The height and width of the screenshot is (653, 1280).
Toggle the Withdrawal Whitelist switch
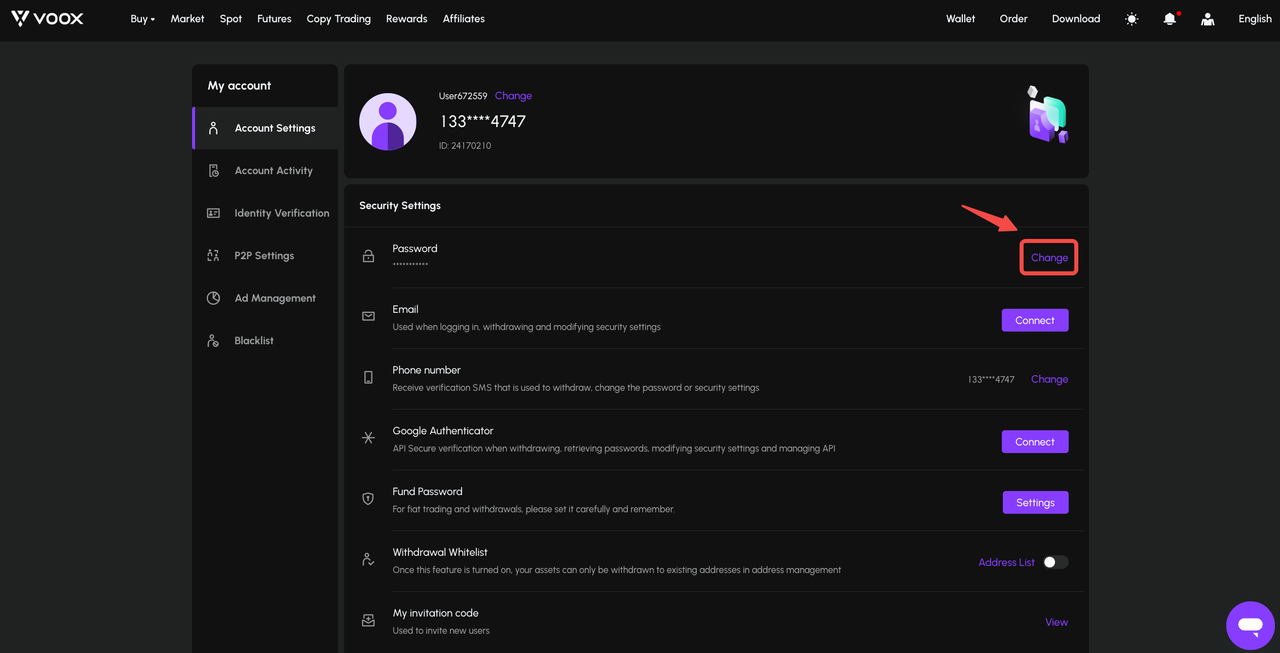tap(1055, 562)
